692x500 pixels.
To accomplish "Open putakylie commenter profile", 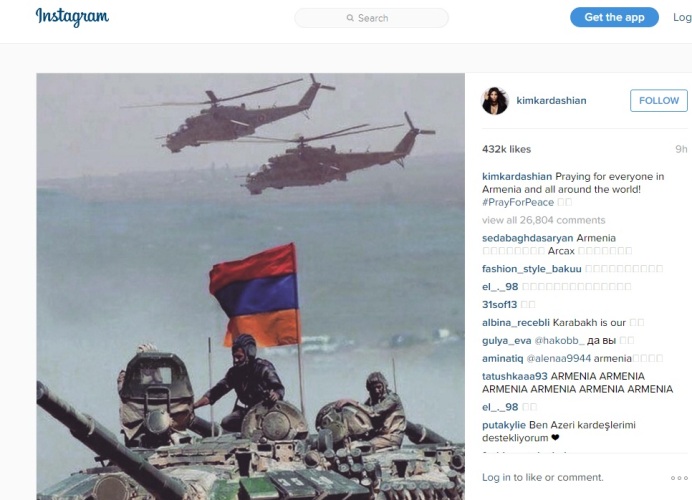I will pos(504,425).
